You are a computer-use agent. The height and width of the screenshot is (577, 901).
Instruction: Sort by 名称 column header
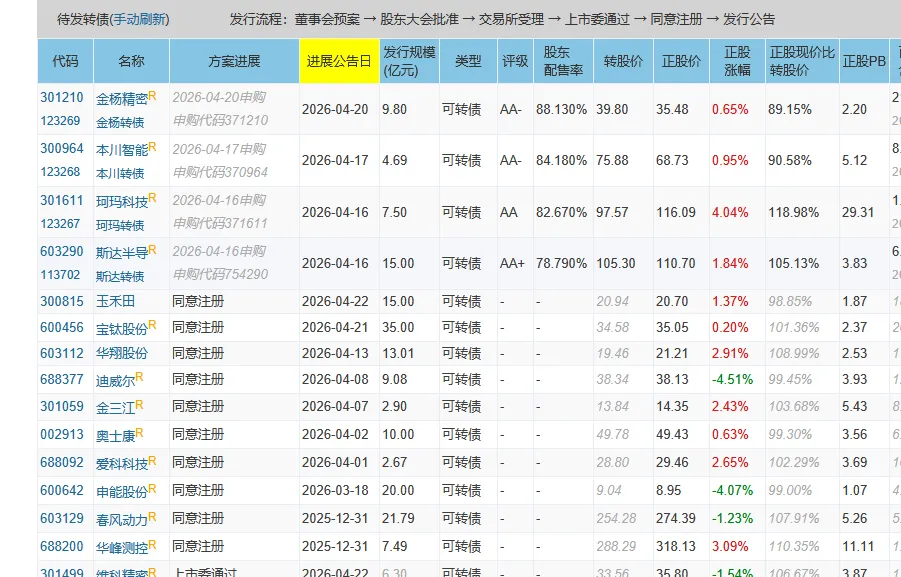coord(131,61)
